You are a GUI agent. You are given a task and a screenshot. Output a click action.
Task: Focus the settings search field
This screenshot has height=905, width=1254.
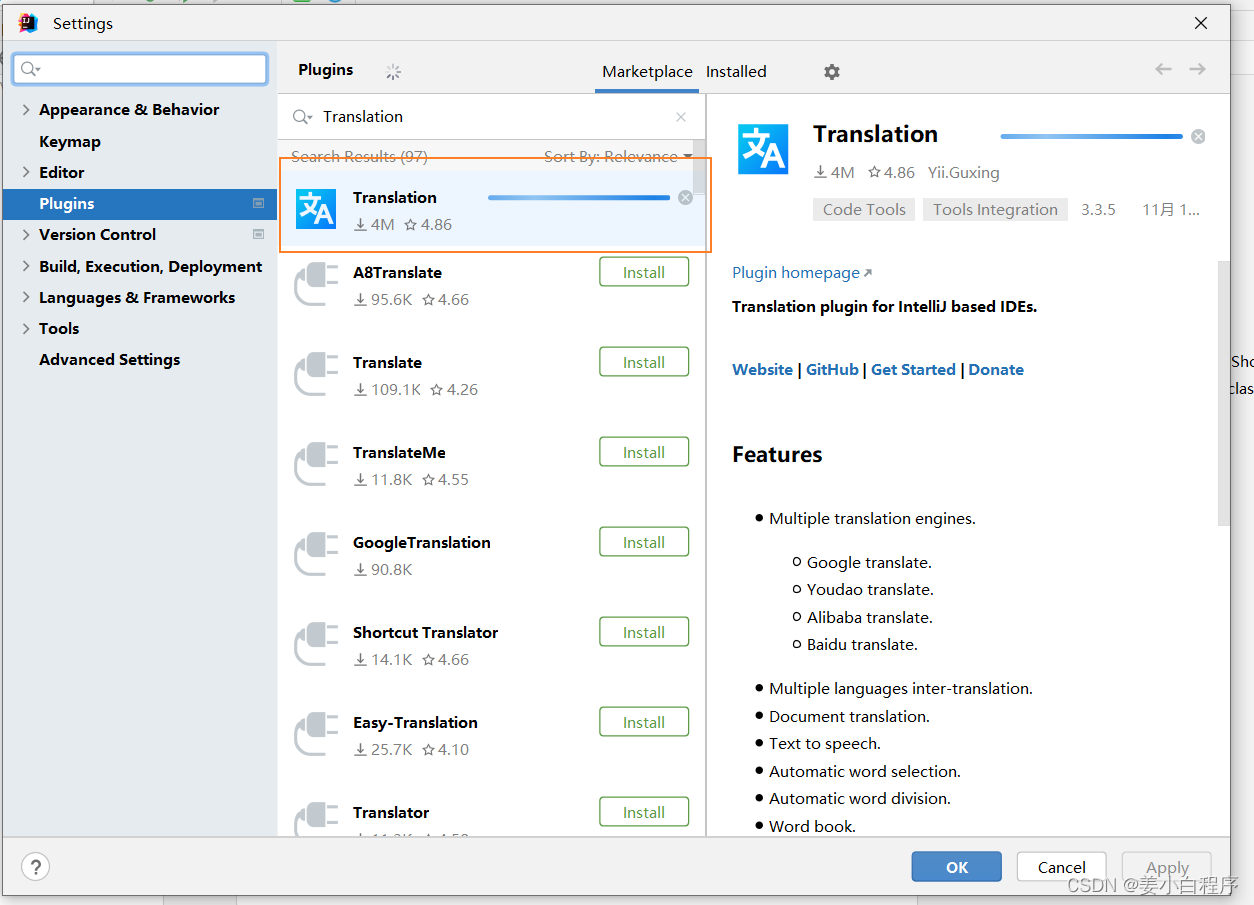[x=140, y=69]
